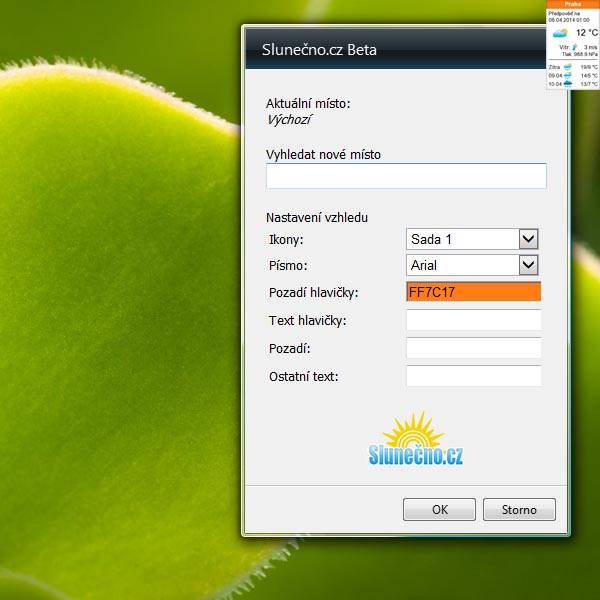Click the Ostatní text color field
Image resolution: width=600 pixels, height=600 pixels.
pos(473,376)
